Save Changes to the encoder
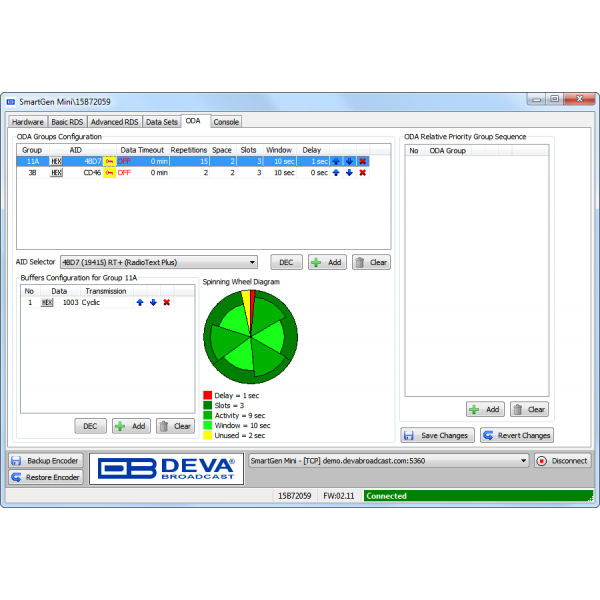This screenshot has width=600, height=600. coord(437,435)
